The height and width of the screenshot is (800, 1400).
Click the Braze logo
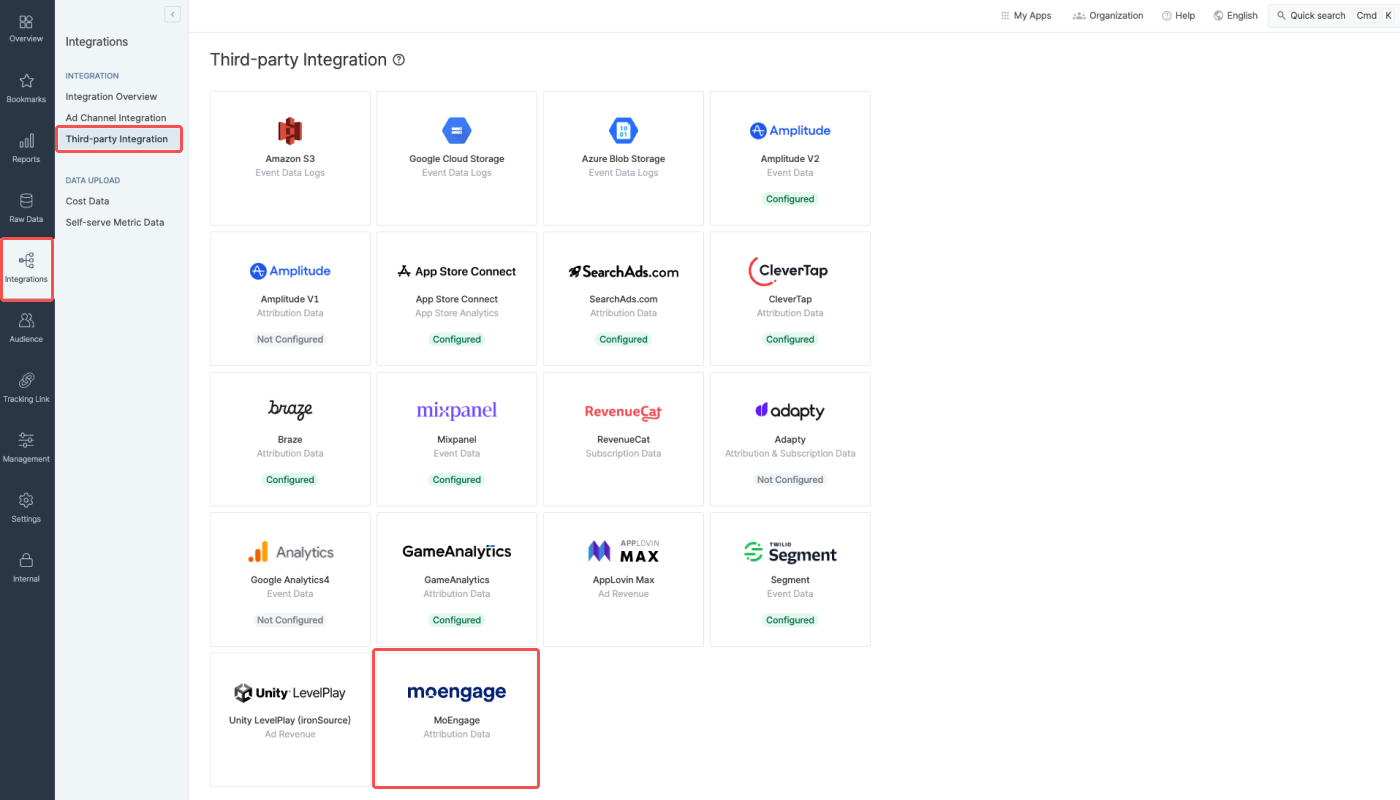pos(290,410)
